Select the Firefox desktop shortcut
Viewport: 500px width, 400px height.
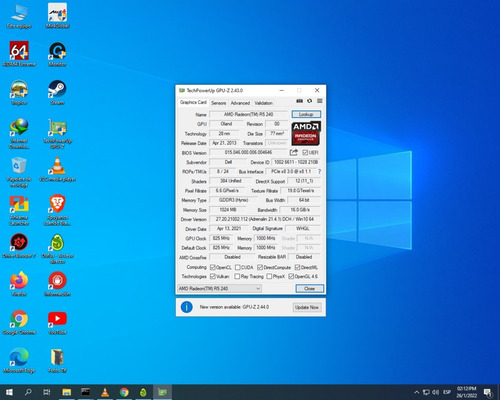click(19, 284)
